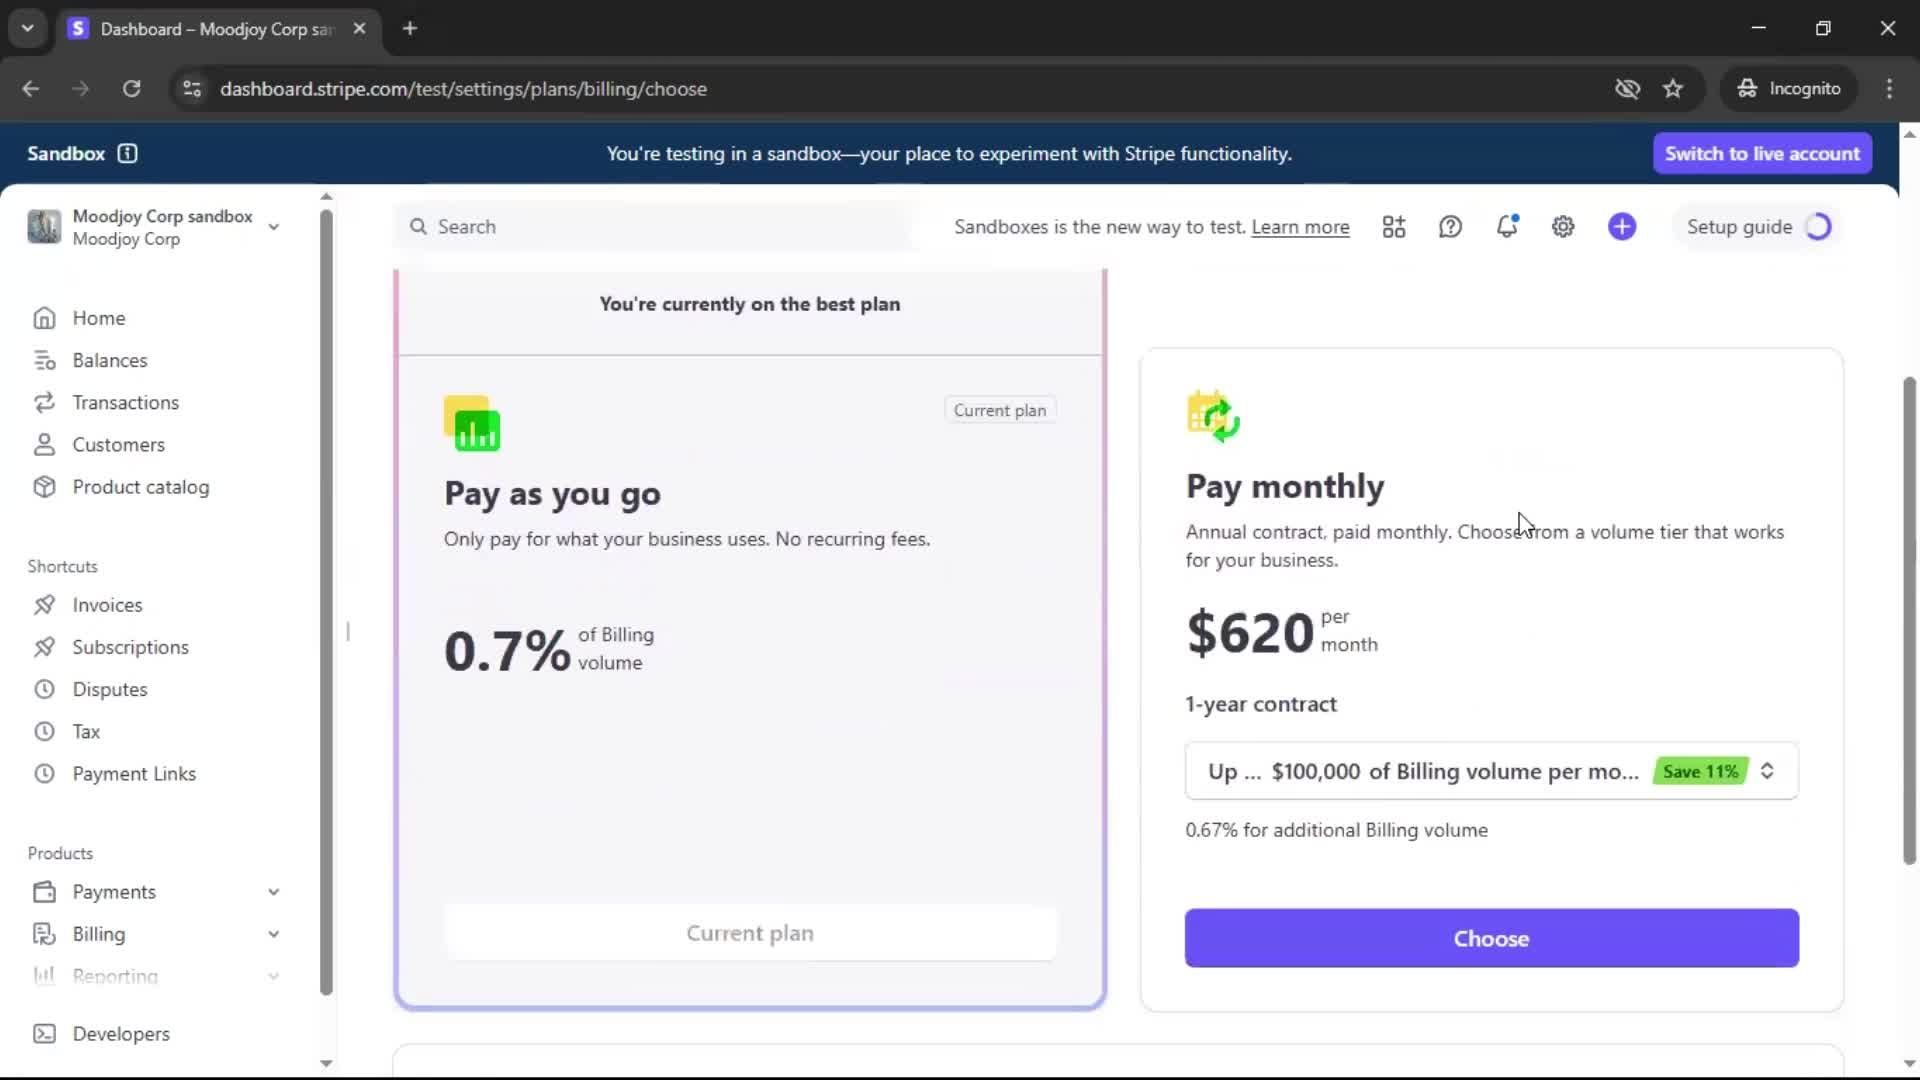Open the Stripe apps grid icon

coord(1394,227)
